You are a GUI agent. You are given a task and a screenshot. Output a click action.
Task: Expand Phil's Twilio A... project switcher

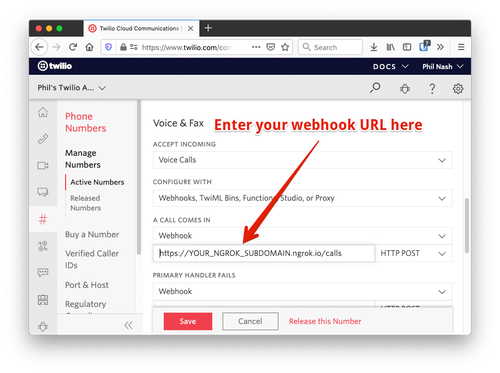pyautogui.click(x=71, y=88)
